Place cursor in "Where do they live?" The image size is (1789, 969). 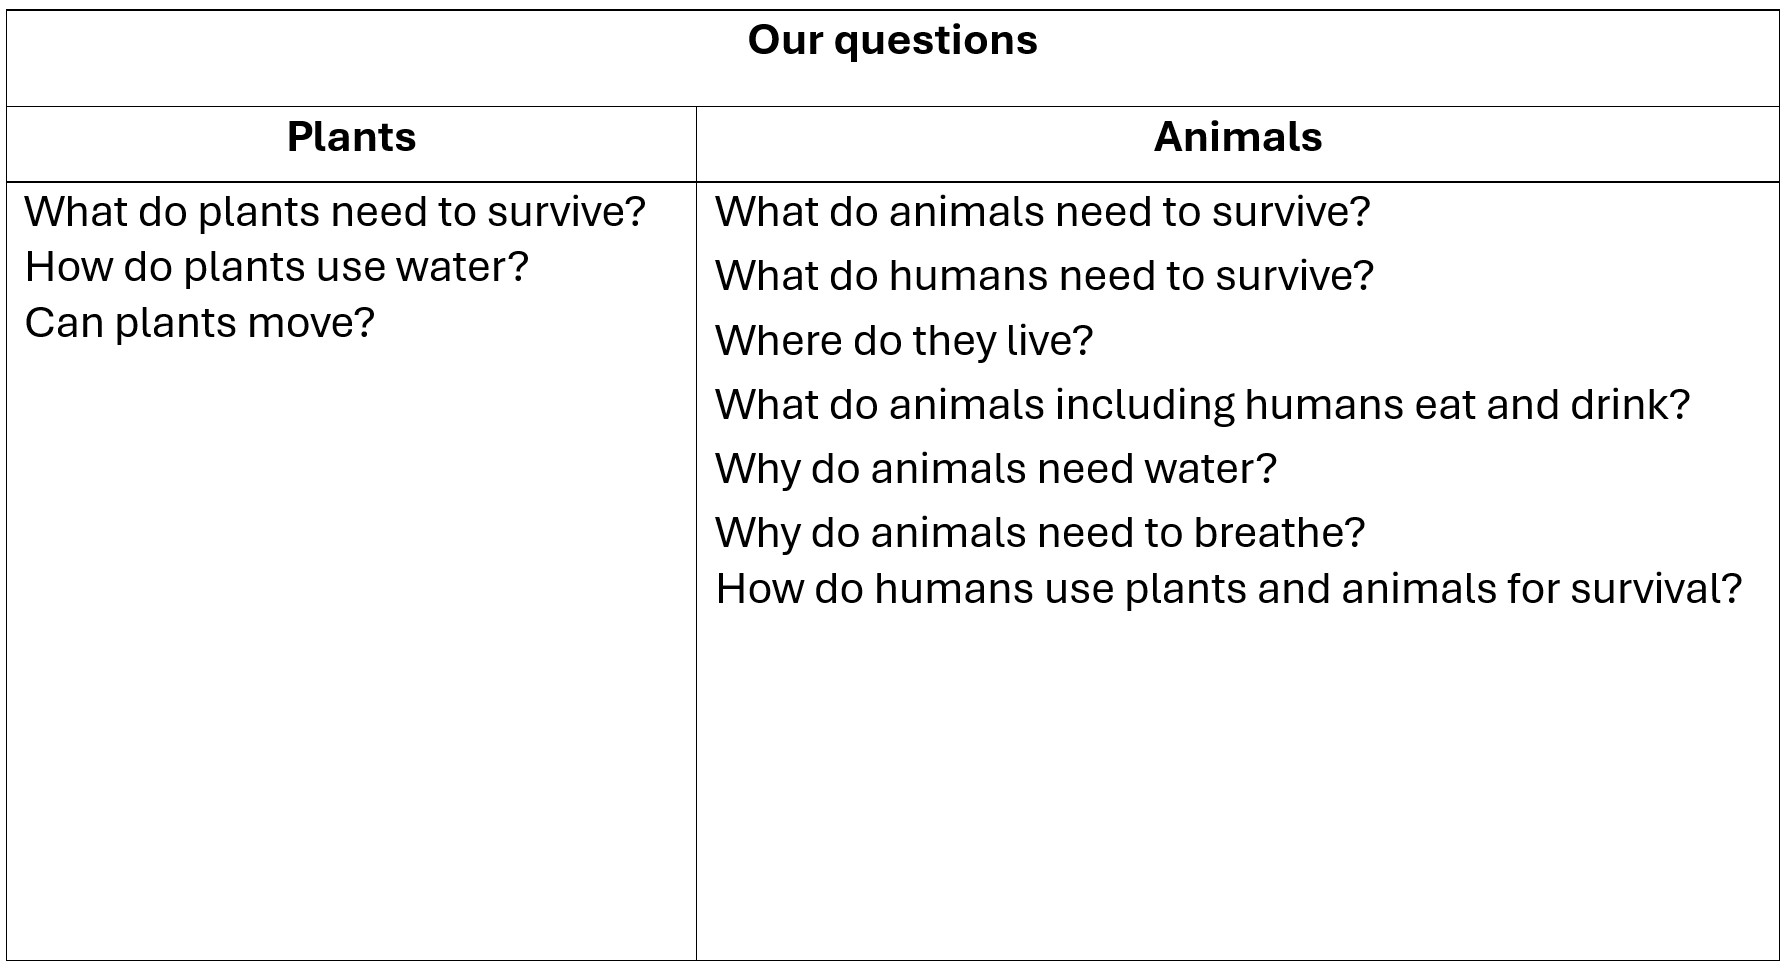coord(903,340)
